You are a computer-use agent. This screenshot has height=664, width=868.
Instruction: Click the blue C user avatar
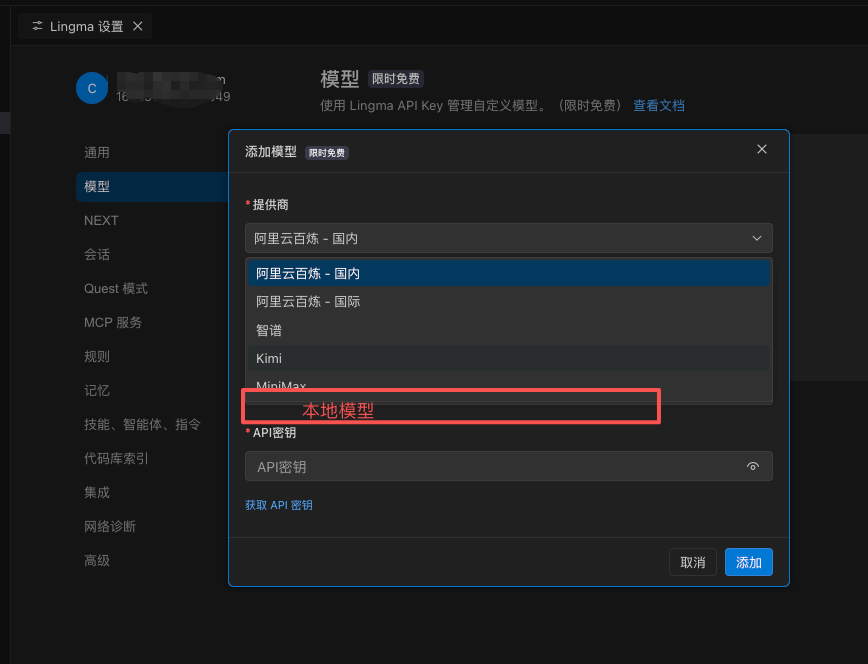[x=92, y=88]
